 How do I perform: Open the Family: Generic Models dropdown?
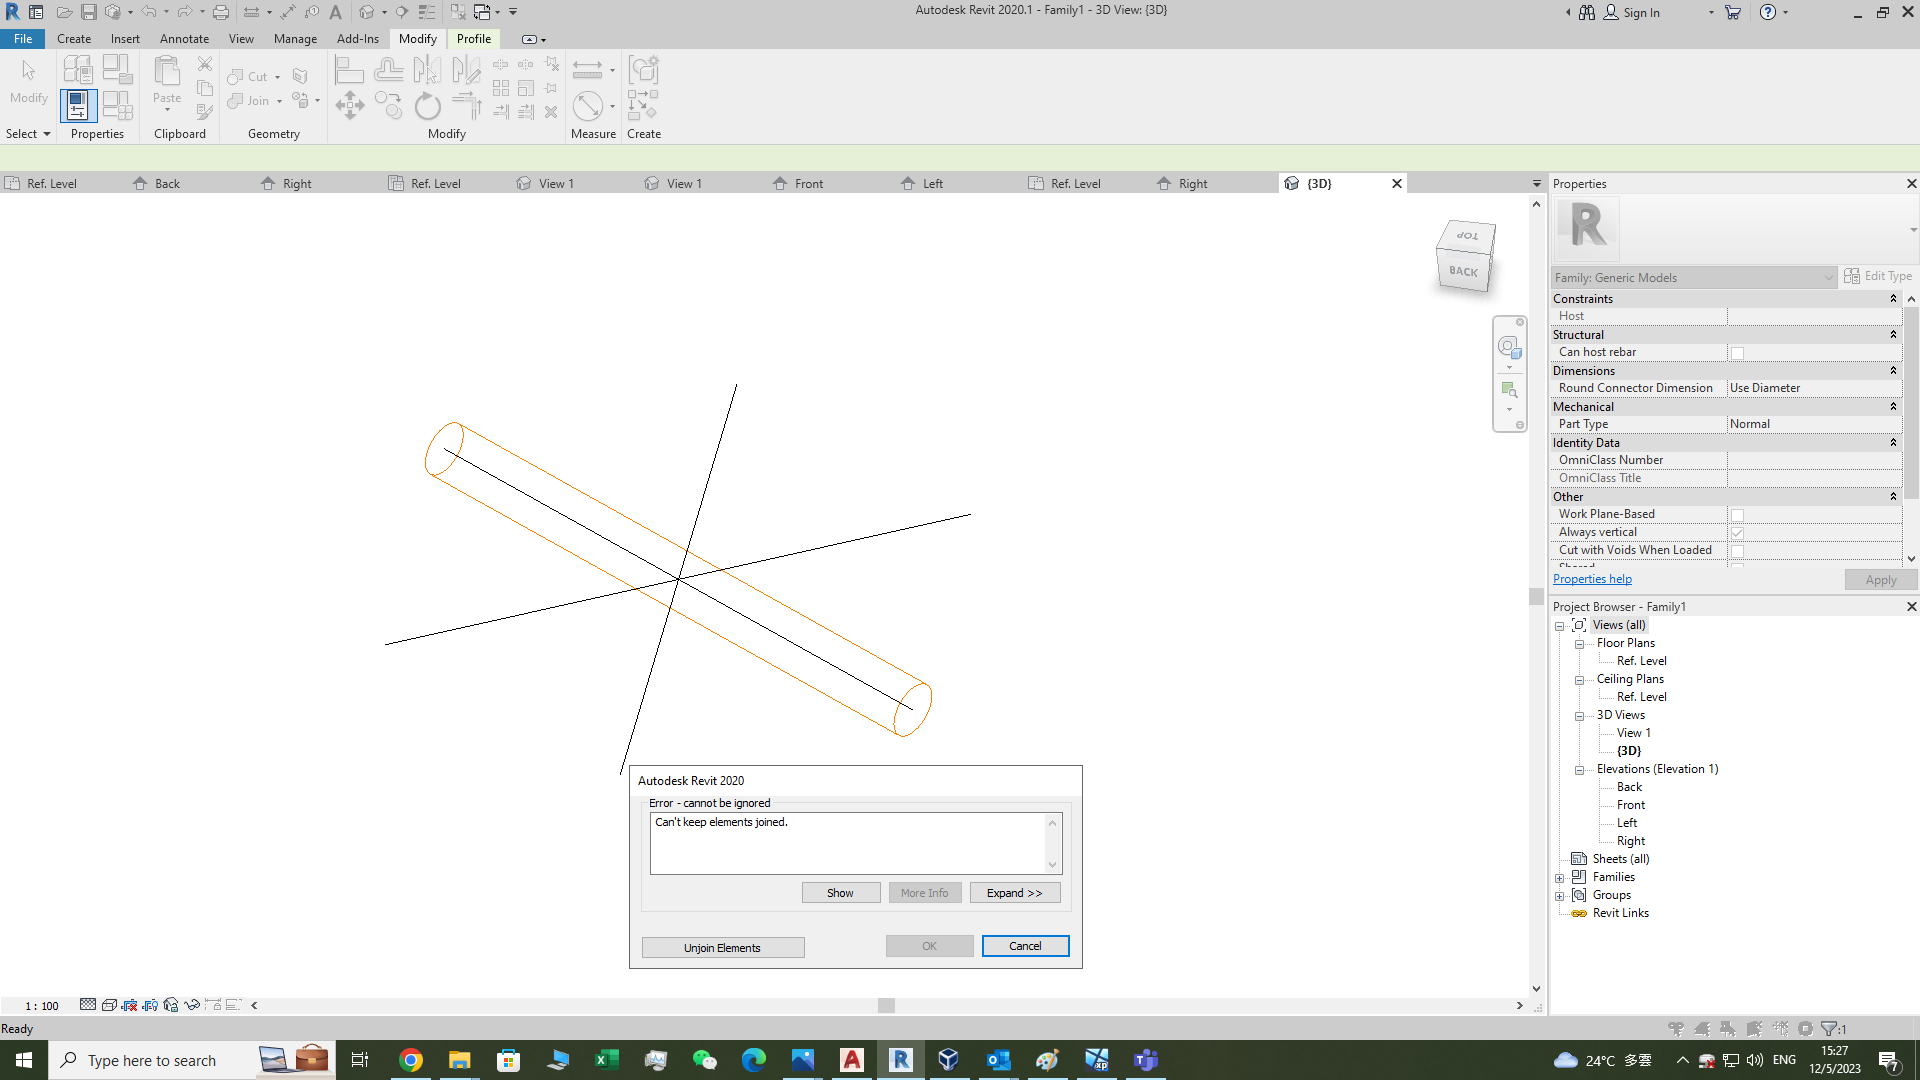click(x=1830, y=277)
